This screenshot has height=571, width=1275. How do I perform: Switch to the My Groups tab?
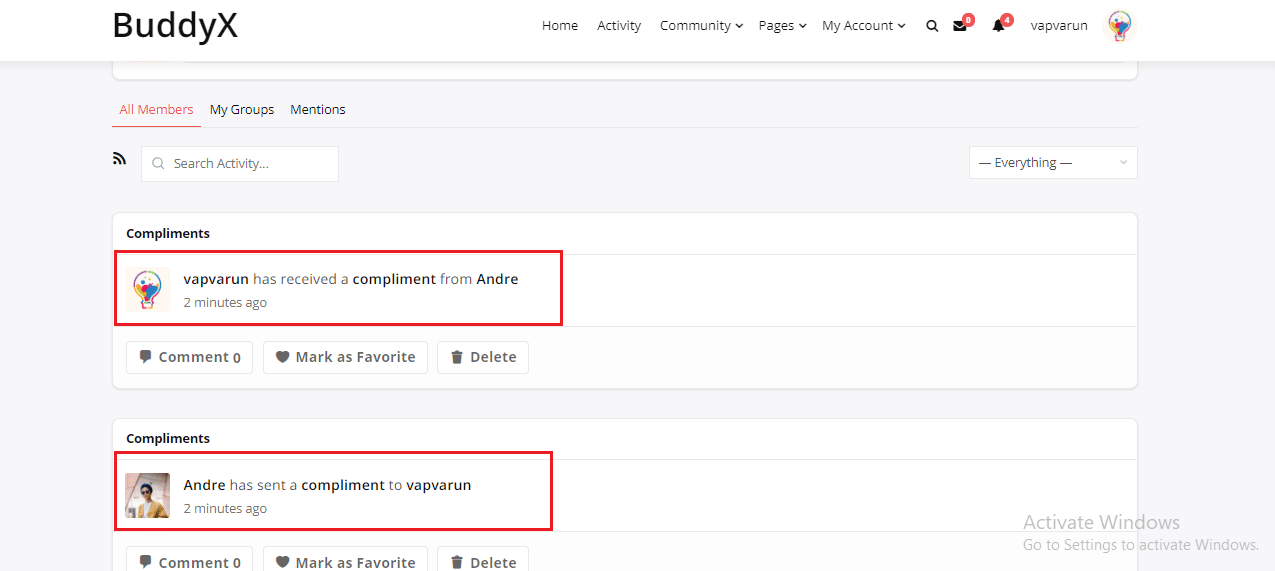242,110
